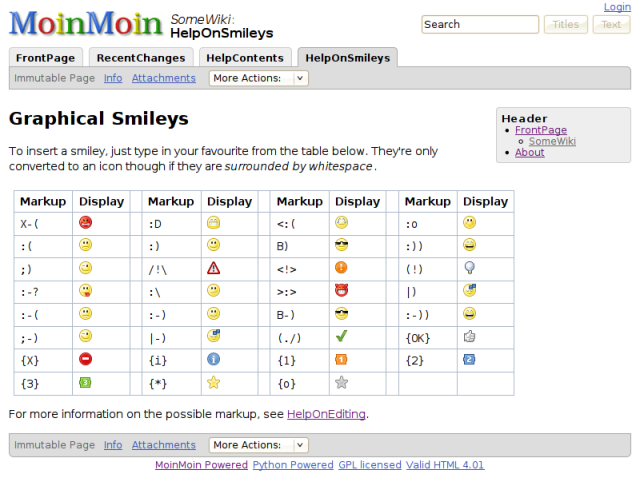Click the Login link
This screenshot has width=640, height=478.
click(x=617, y=7)
